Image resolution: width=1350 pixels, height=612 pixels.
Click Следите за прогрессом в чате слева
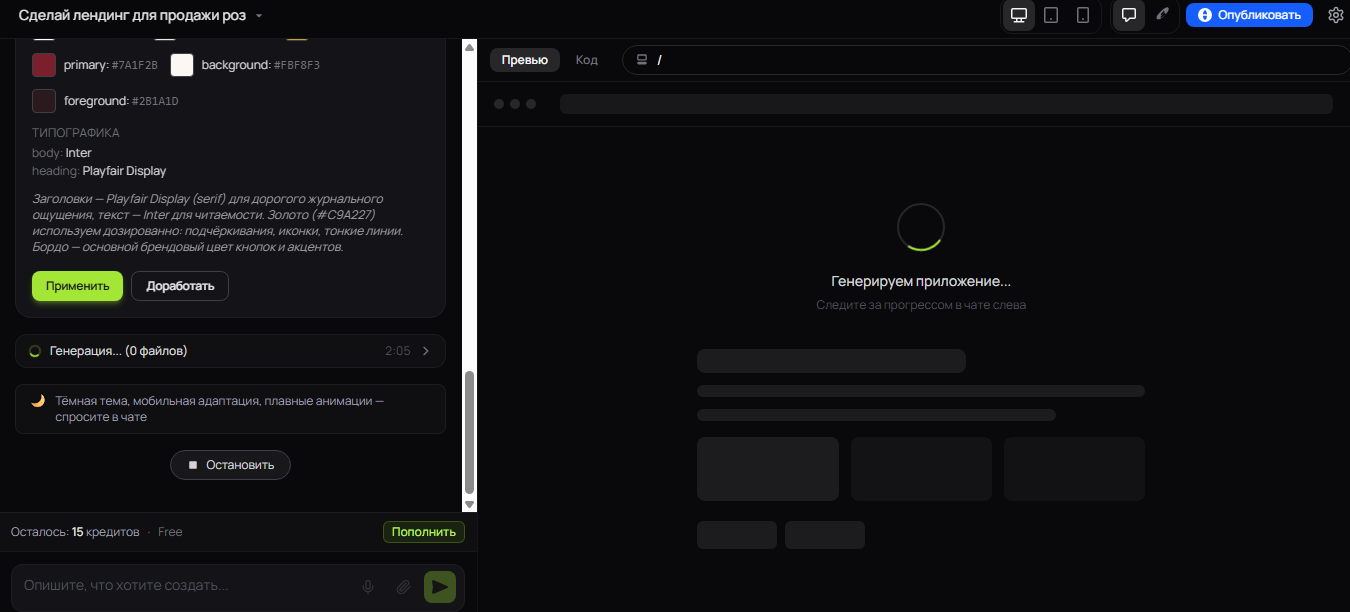coord(921,305)
